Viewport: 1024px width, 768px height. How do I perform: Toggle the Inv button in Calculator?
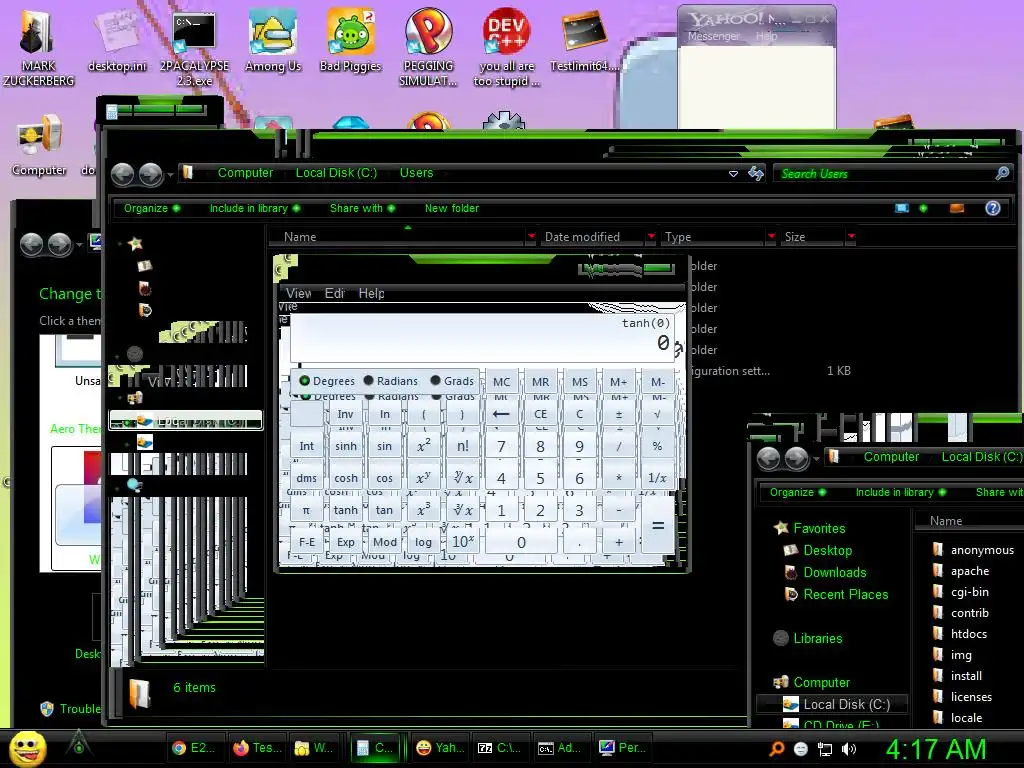tap(345, 414)
